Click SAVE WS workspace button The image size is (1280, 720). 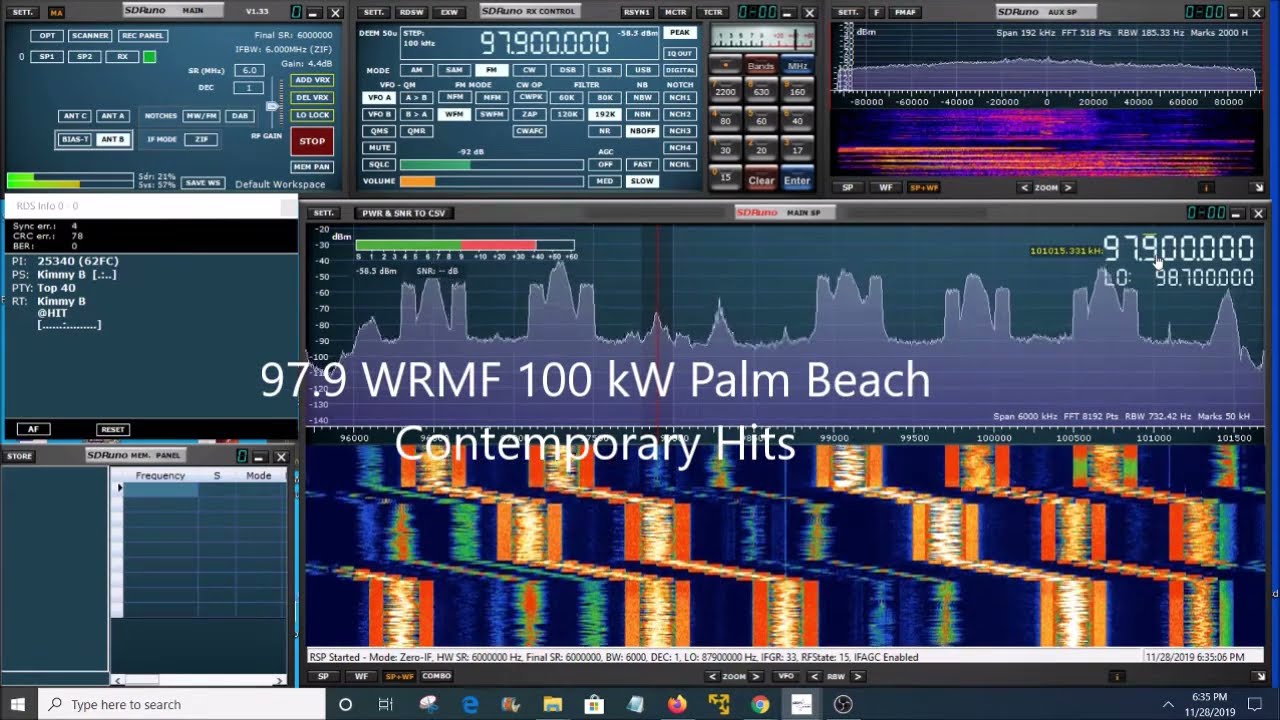pyautogui.click(x=202, y=183)
